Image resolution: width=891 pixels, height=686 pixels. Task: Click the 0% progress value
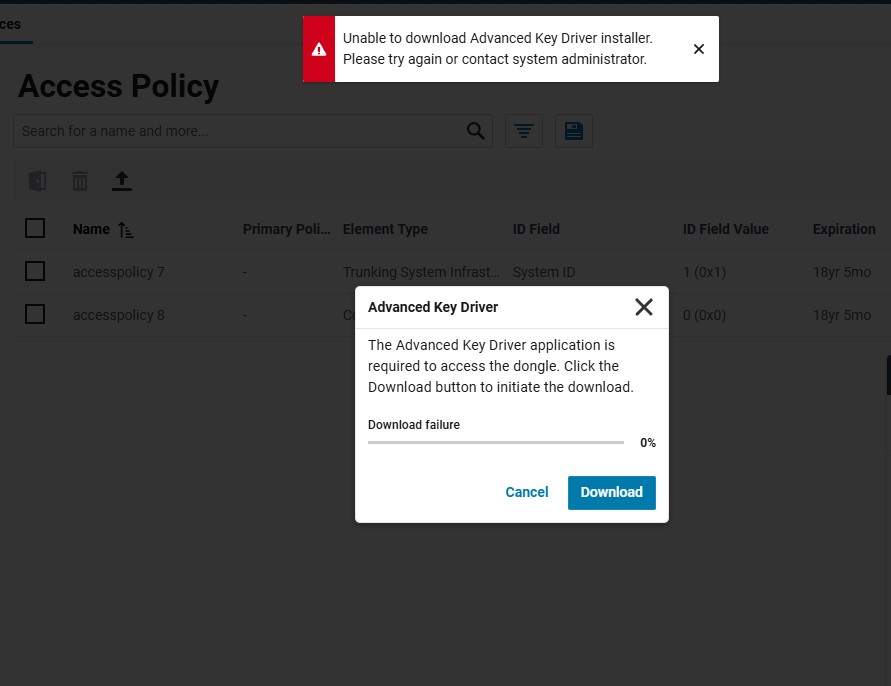(x=648, y=443)
